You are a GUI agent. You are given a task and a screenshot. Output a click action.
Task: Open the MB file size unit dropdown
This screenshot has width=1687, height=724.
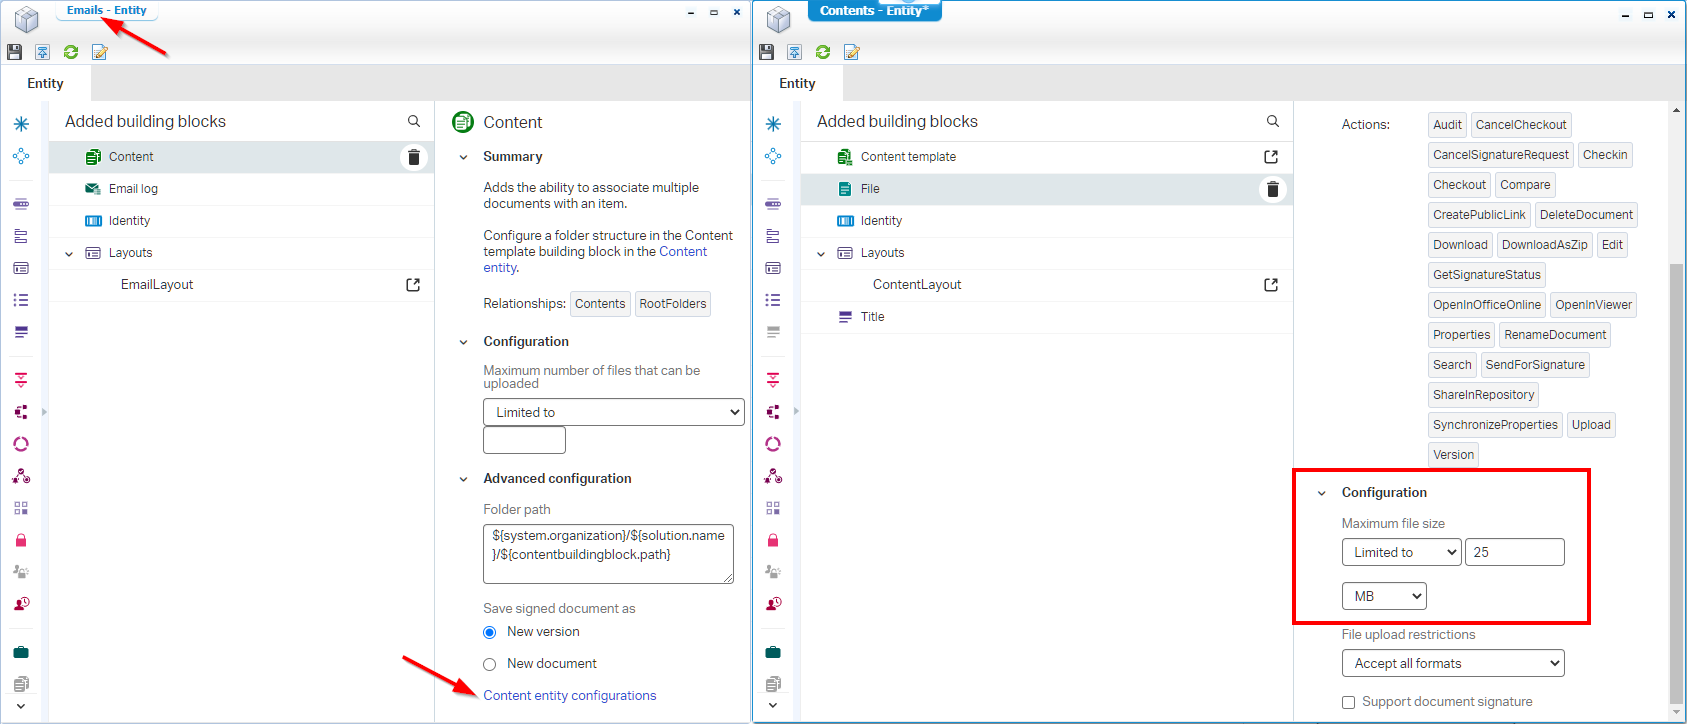click(x=1383, y=596)
